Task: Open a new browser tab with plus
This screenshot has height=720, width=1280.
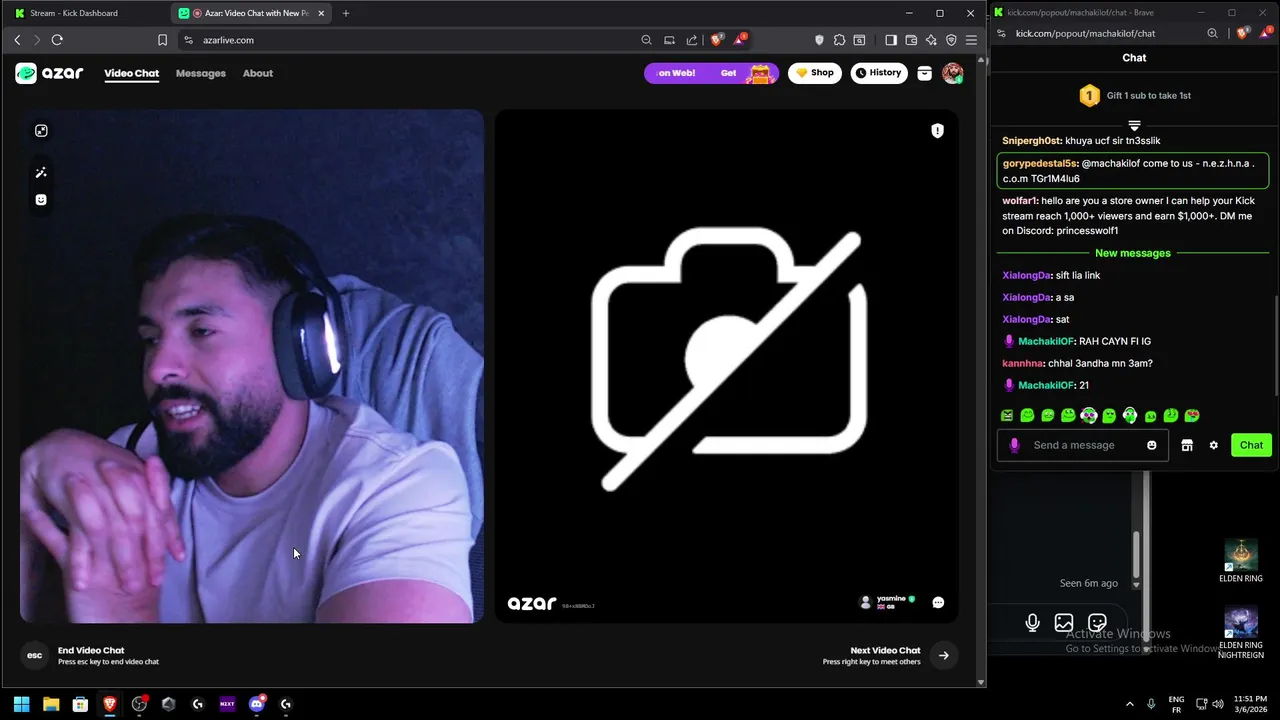Action: (346, 13)
